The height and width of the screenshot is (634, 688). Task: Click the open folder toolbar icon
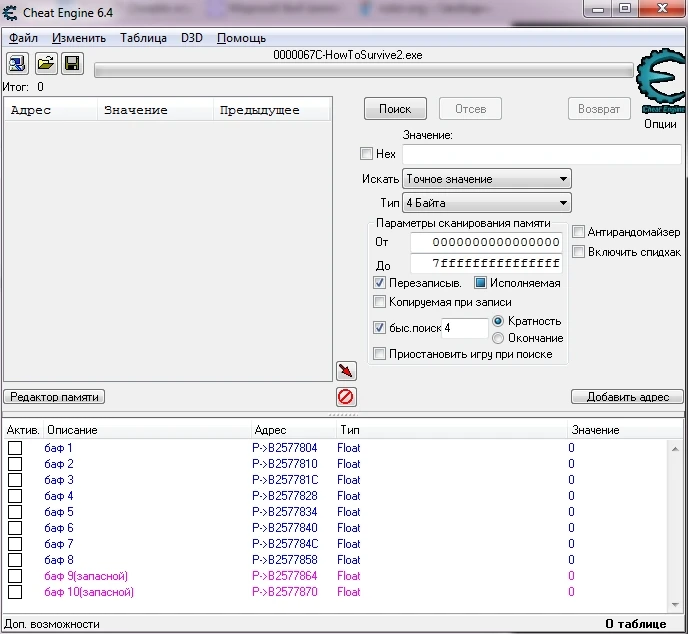(x=46, y=64)
